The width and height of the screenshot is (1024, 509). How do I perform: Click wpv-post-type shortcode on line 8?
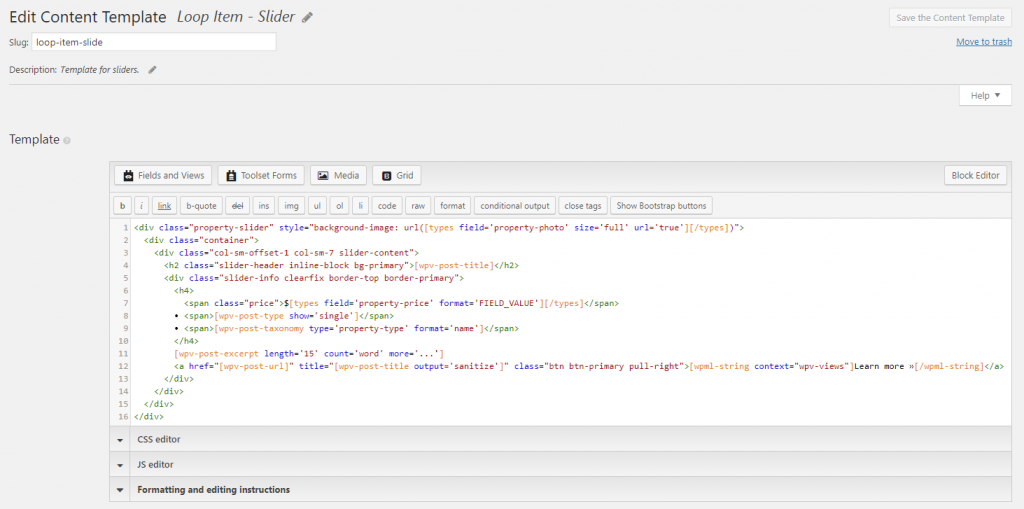[x=285, y=316]
